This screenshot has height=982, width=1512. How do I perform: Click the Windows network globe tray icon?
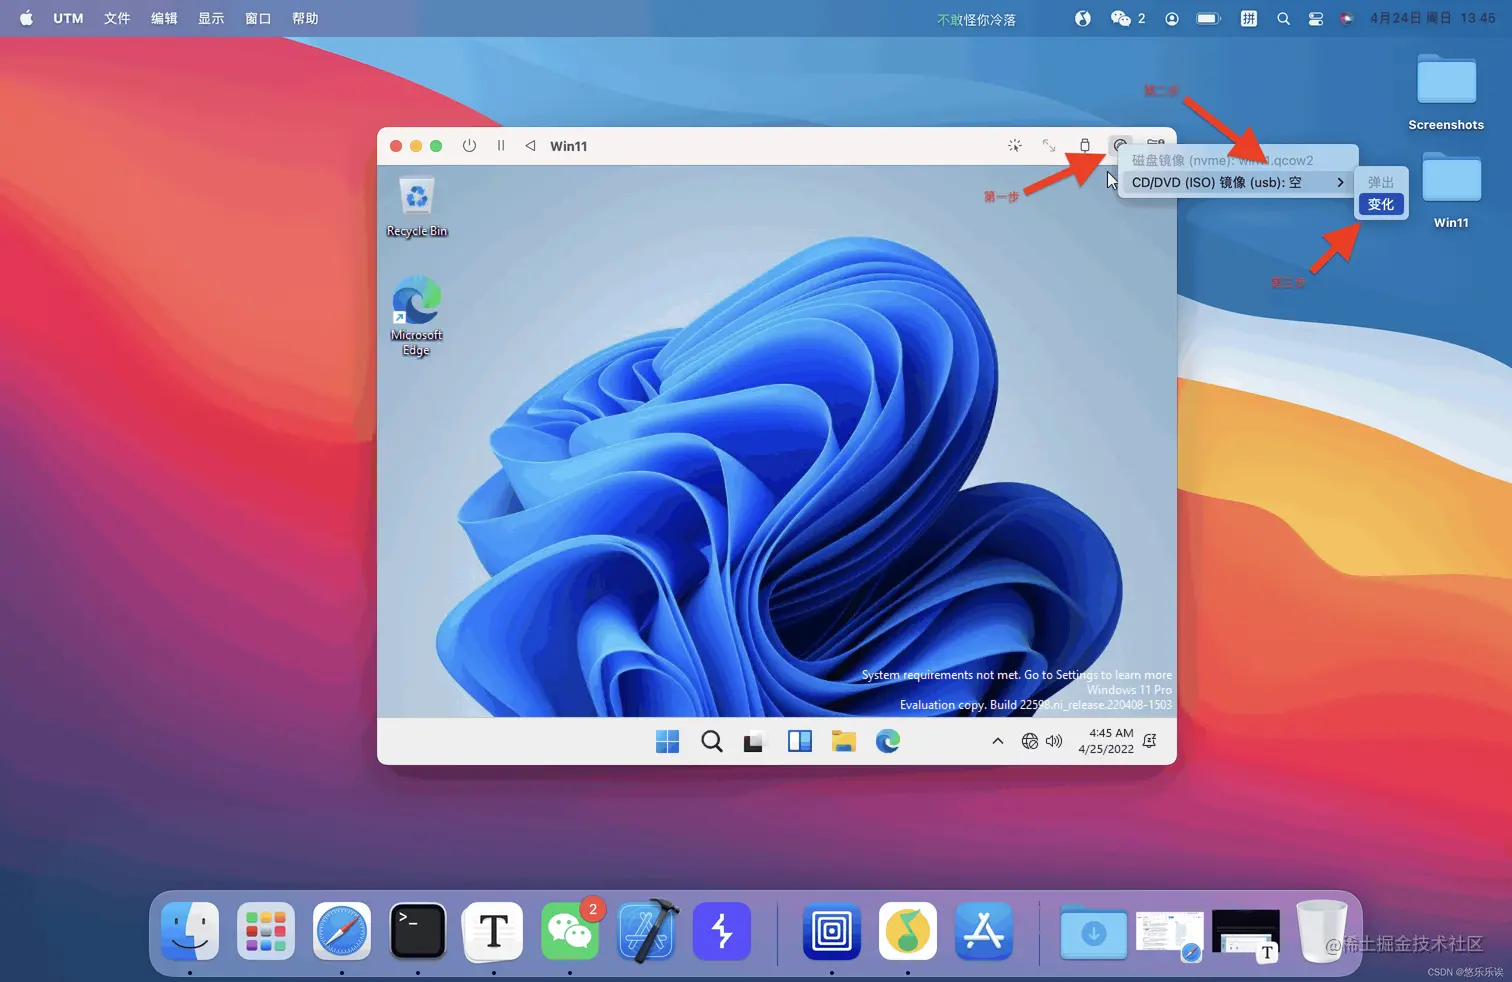[x=1030, y=741]
